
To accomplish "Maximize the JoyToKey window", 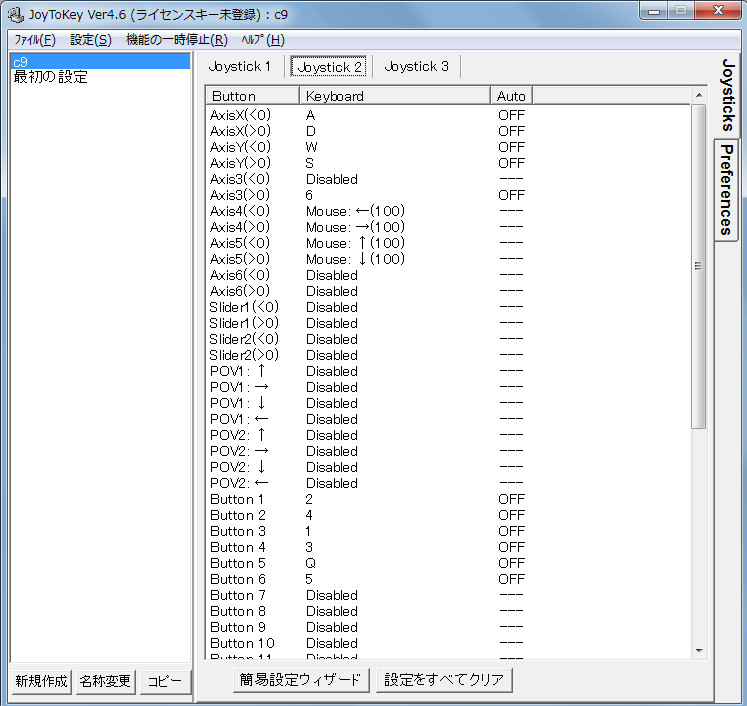I will [x=680, y=10].
